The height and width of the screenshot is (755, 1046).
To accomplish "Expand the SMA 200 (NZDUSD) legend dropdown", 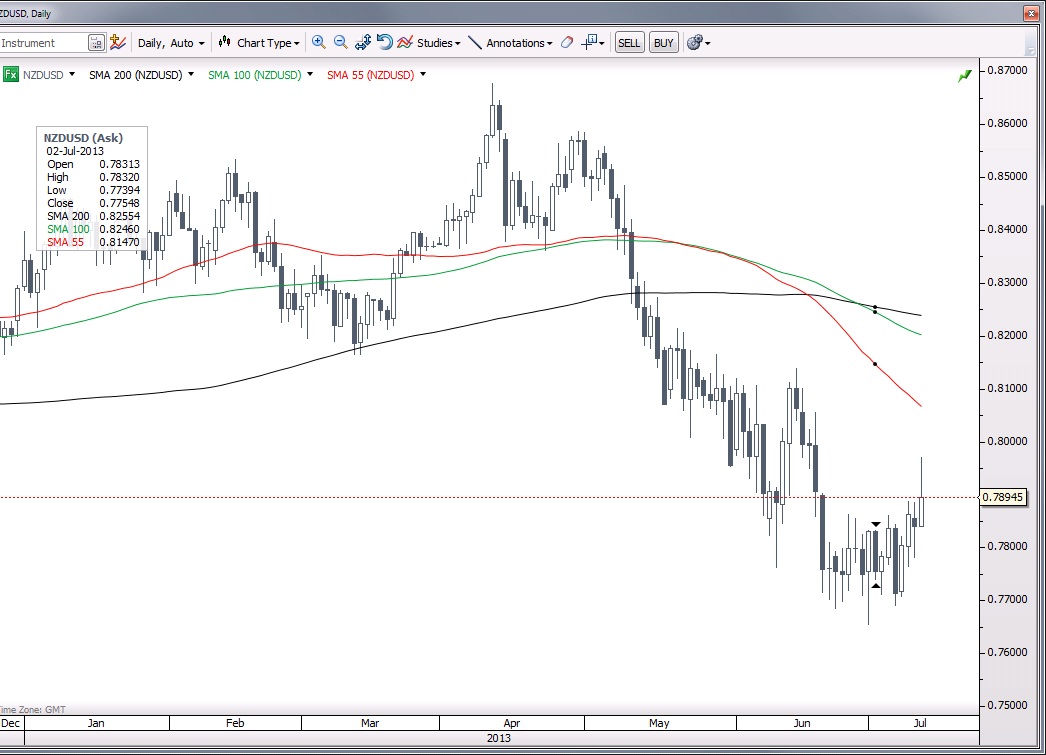I will (192, 74).
